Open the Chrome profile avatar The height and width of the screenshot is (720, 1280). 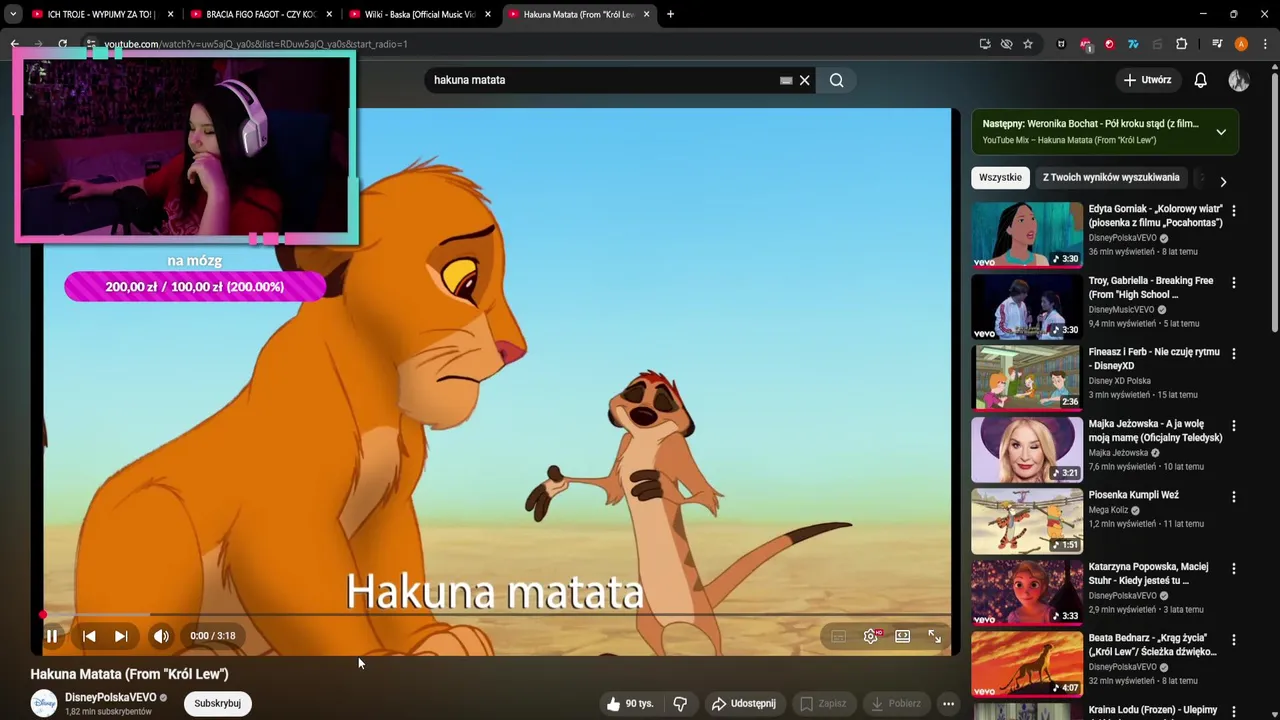tap(1241, 44)
